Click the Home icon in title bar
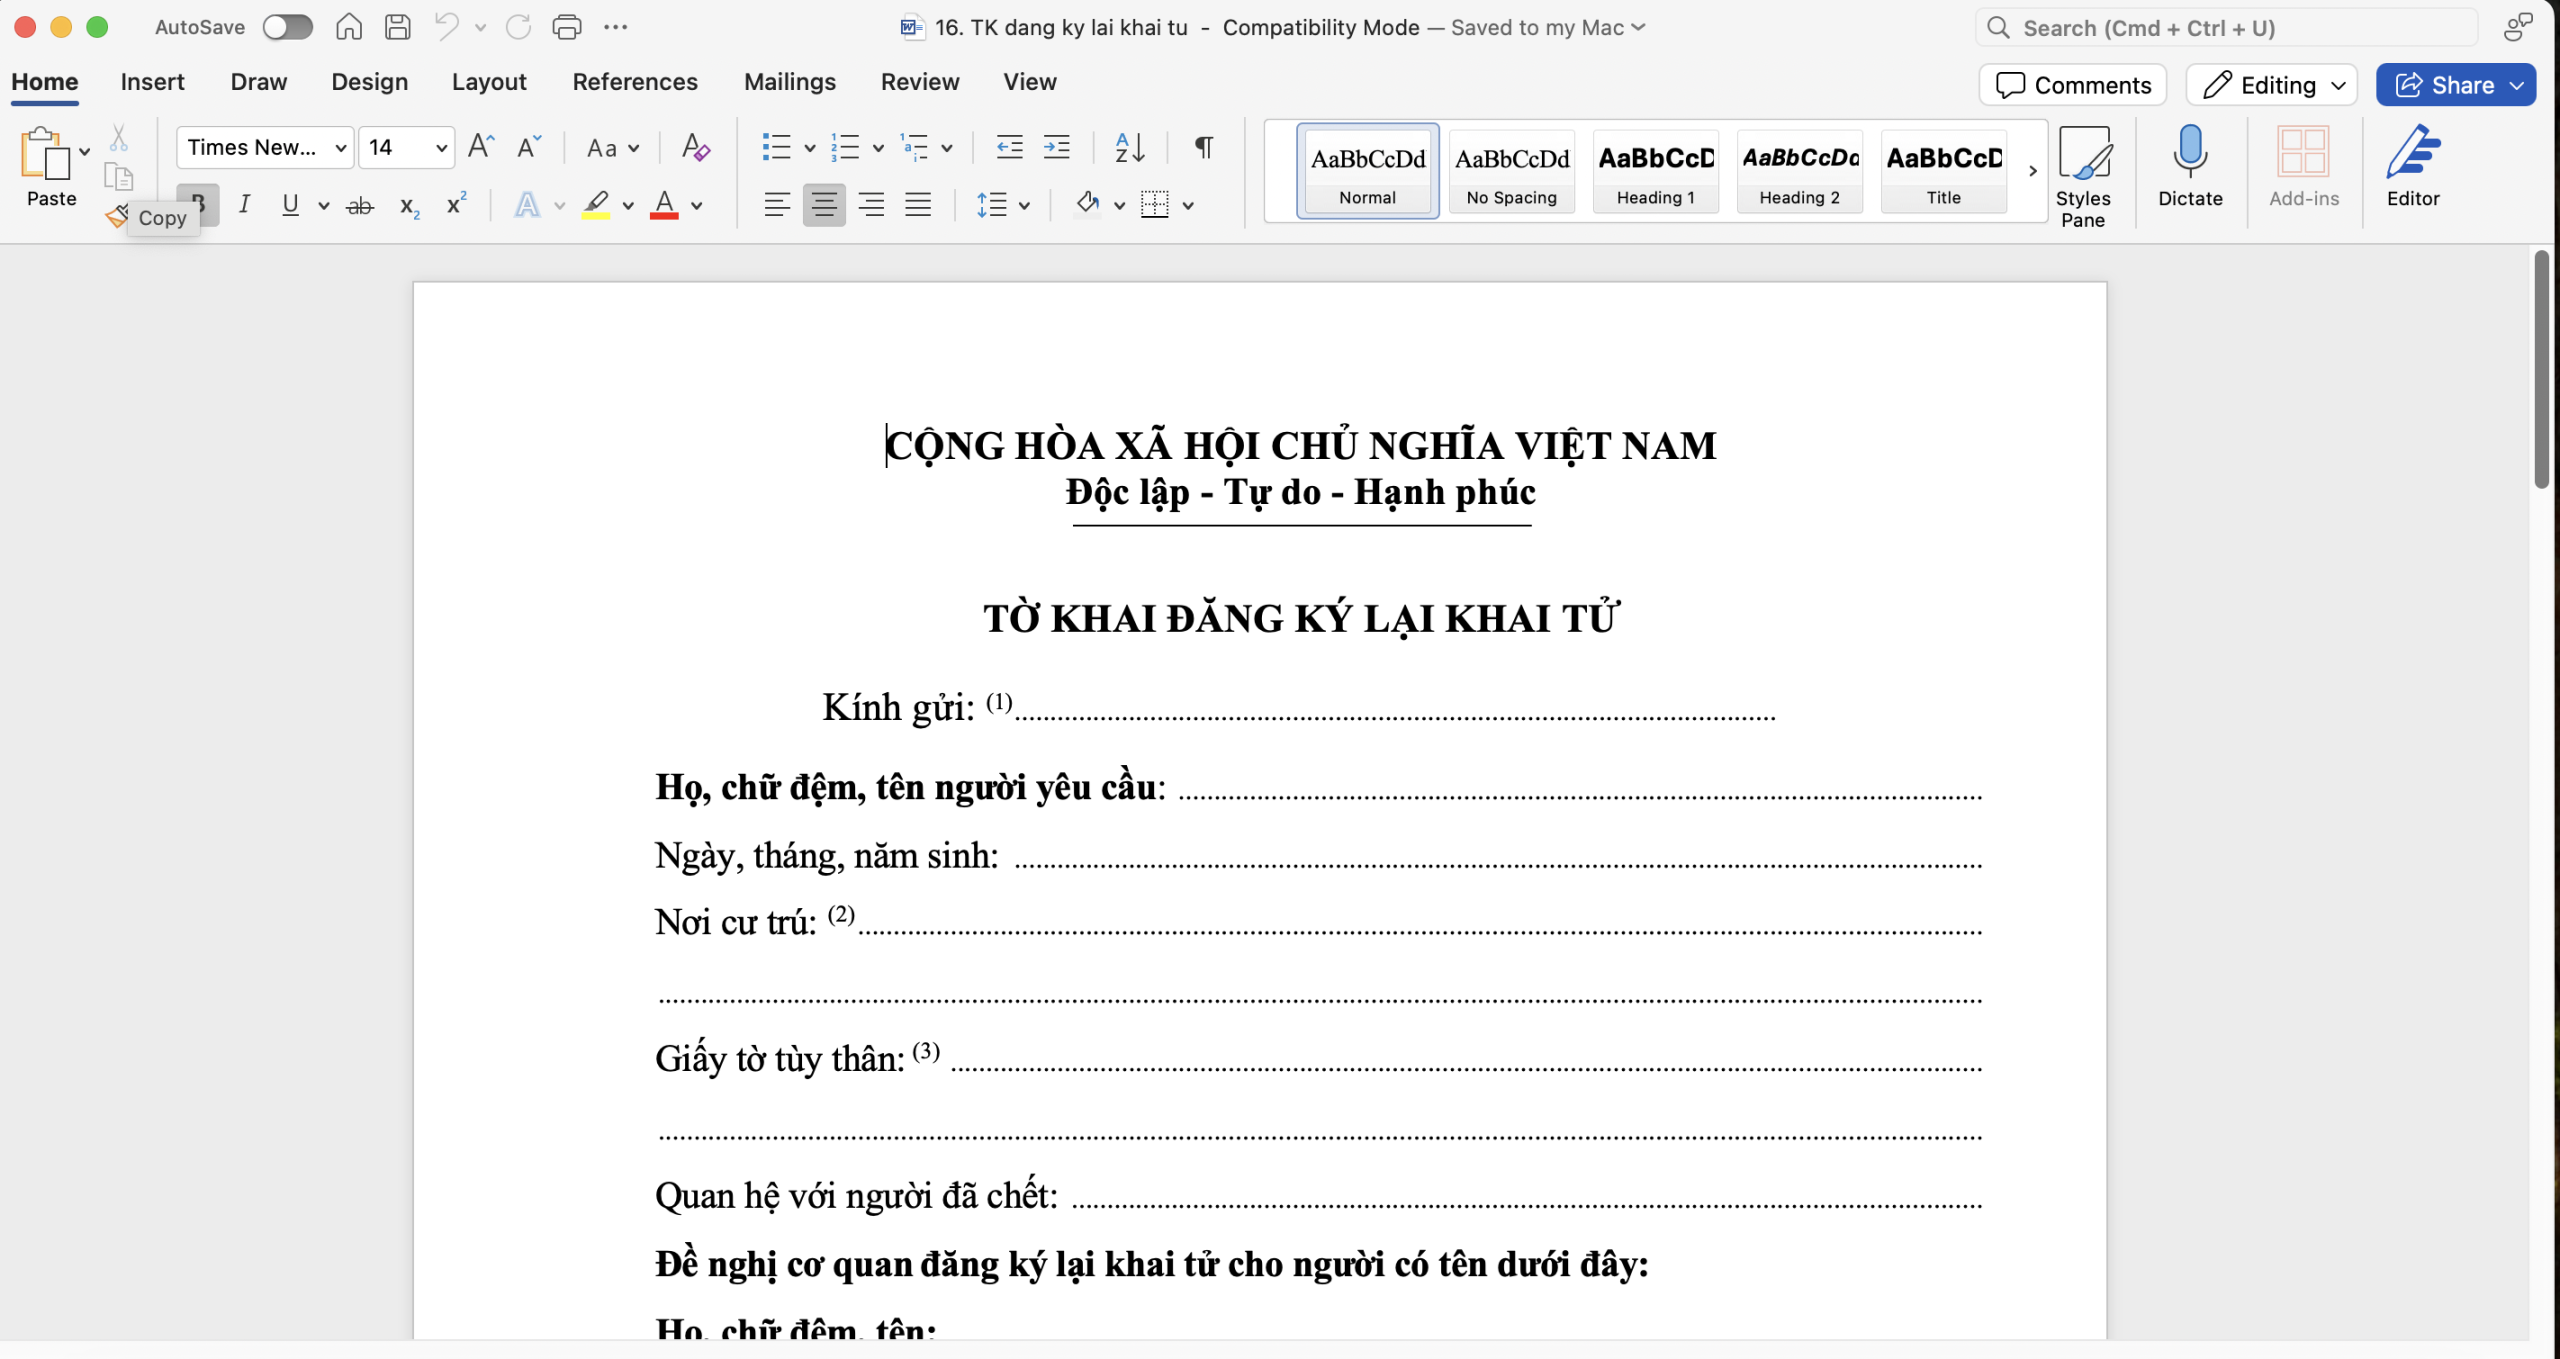 click(x=348, y=27)
